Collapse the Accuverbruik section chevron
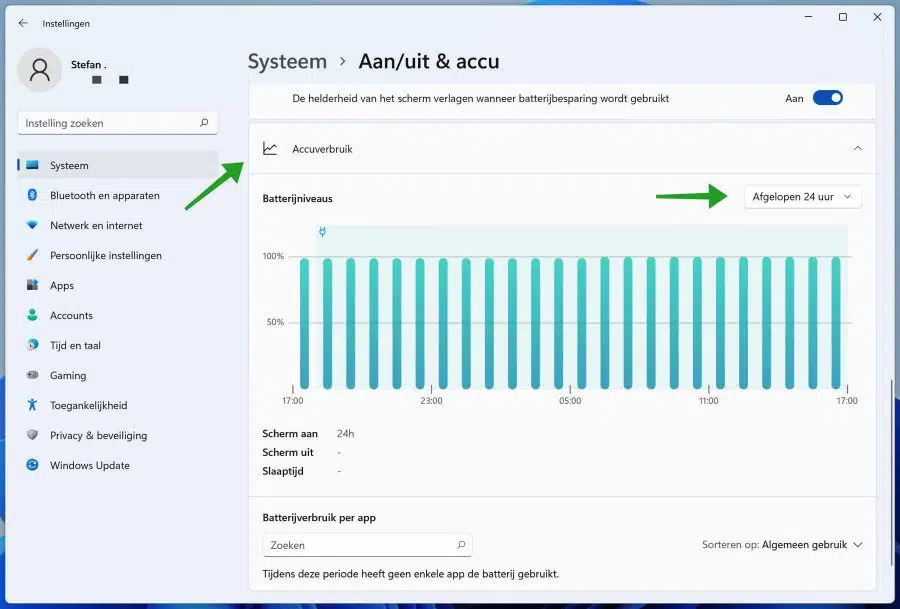The height and width of the screenshot is (609, 900). (858, 149)
